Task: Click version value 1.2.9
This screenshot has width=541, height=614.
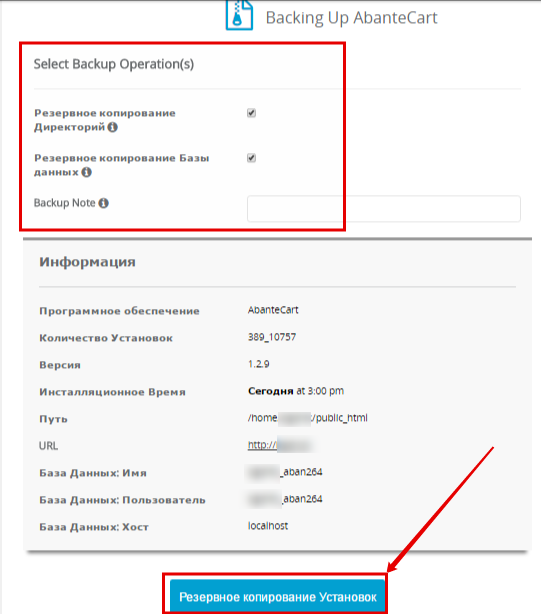Action: [258, 364]
